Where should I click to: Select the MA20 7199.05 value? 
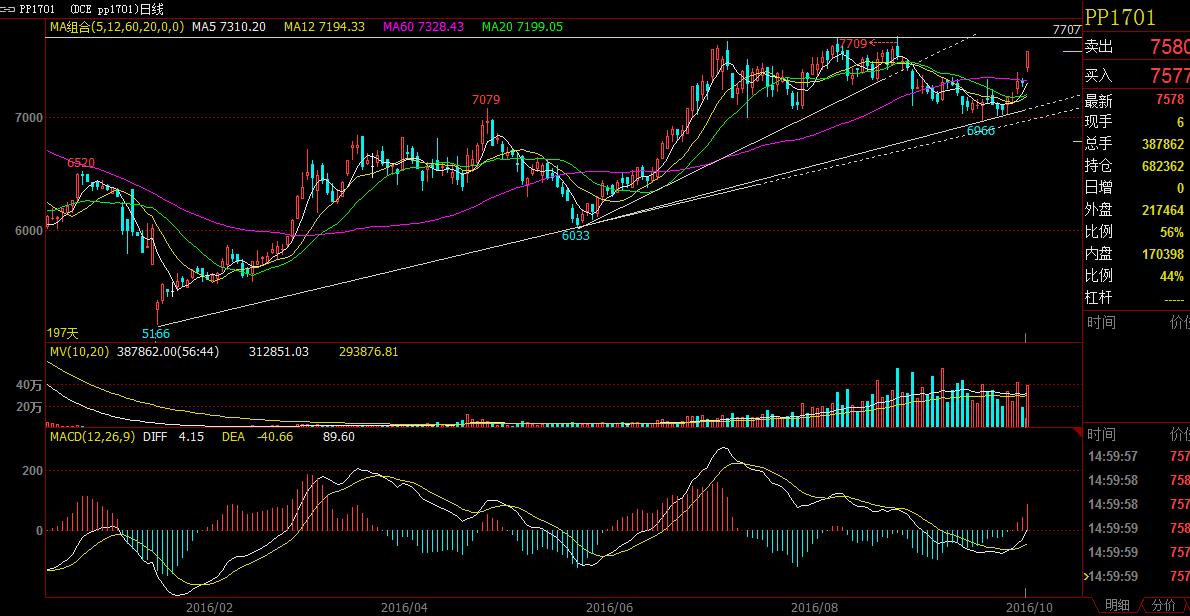point(522,27)
